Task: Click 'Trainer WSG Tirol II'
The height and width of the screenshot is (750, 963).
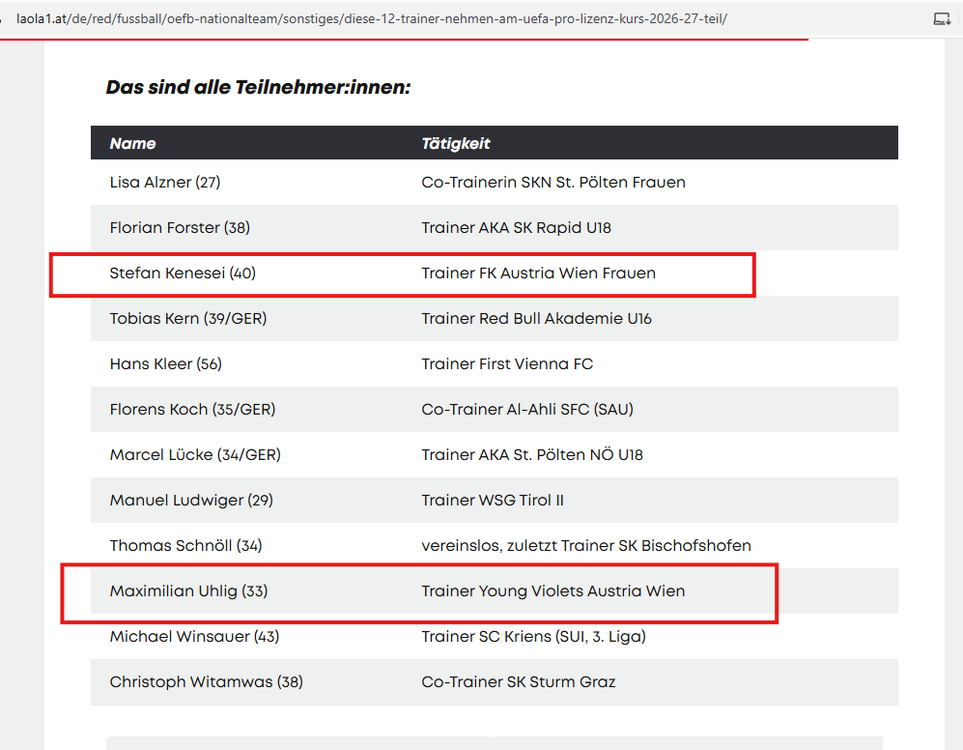Action: tap(493, 501)
